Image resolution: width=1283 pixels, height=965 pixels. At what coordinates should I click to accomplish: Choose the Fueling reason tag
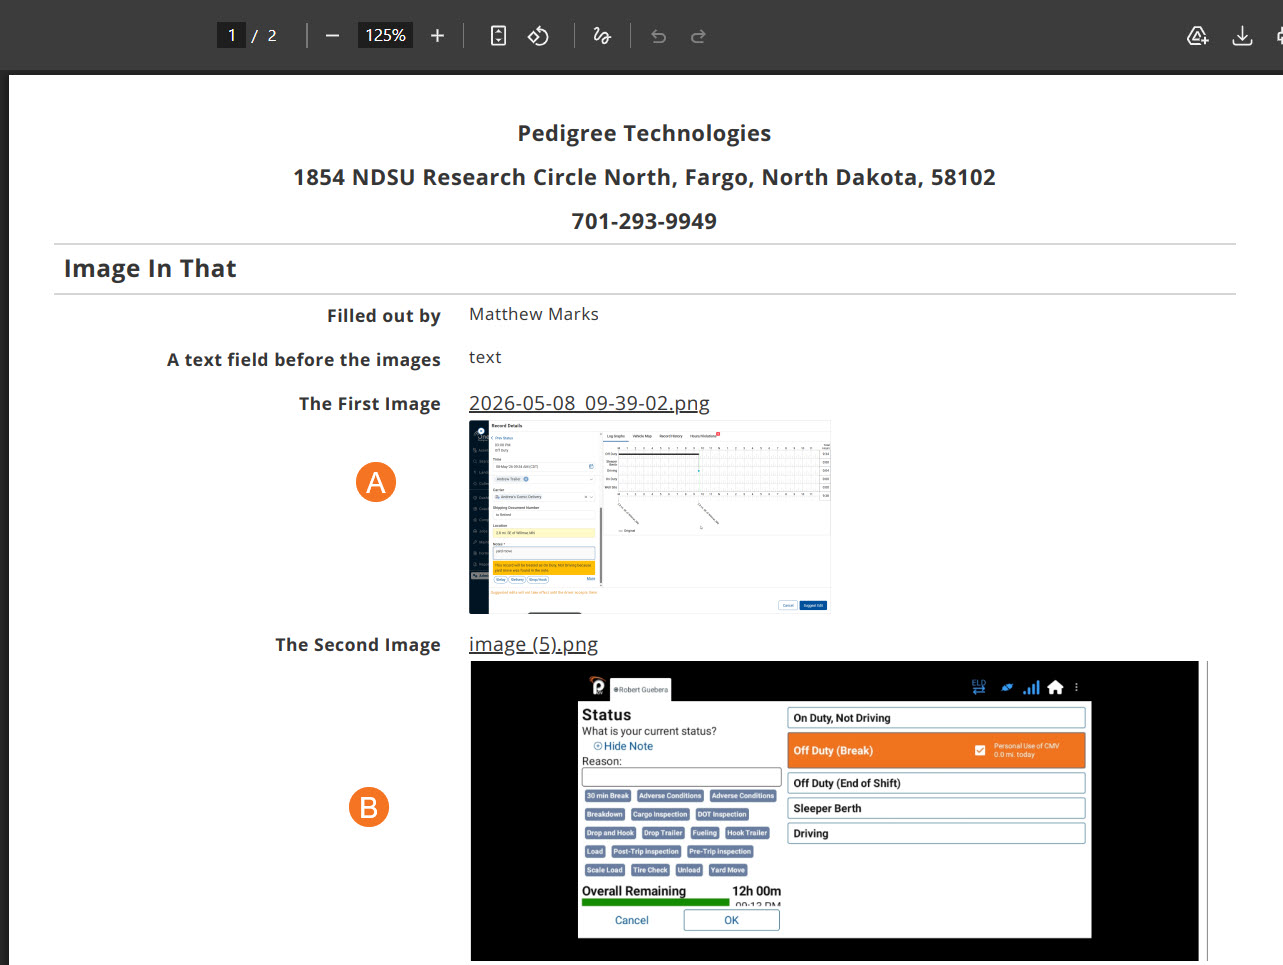coord(705,833)
